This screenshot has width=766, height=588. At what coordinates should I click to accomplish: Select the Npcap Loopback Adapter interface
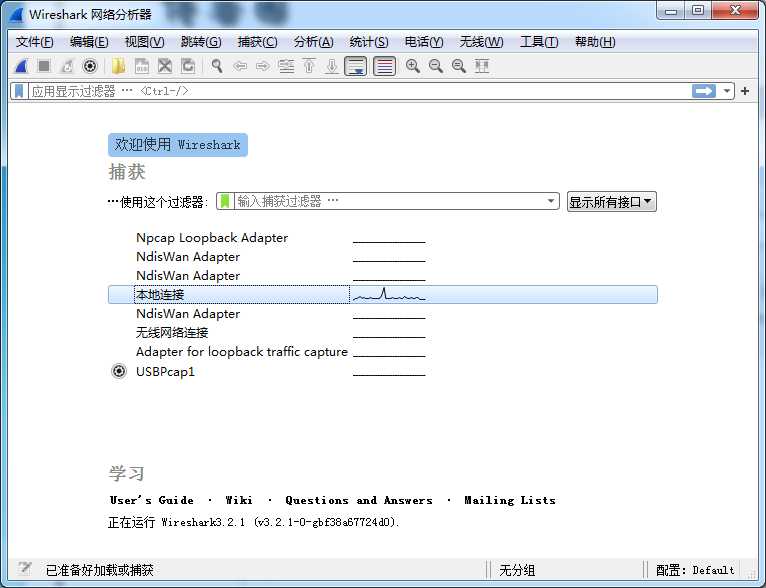click(212, 238)
